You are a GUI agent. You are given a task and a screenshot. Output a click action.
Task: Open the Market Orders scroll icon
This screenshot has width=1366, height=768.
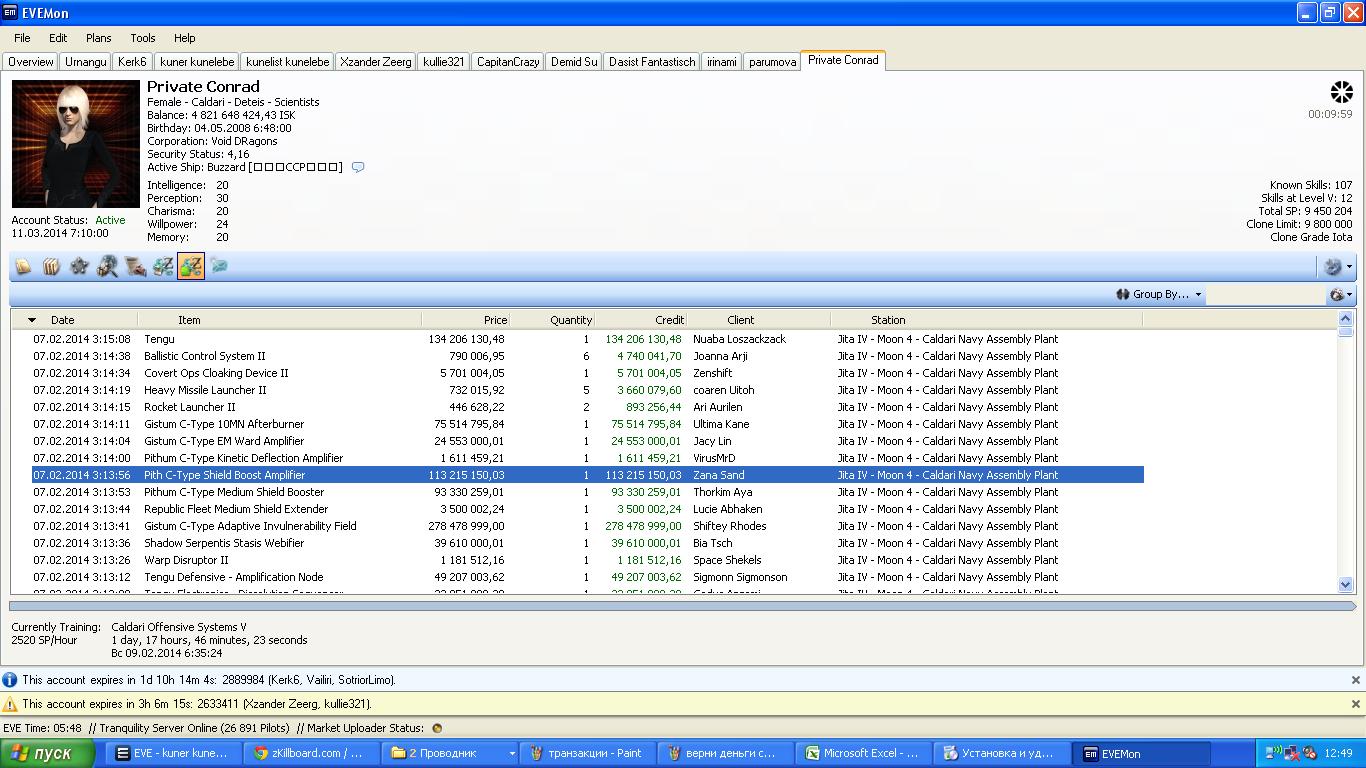click(135, 266)
